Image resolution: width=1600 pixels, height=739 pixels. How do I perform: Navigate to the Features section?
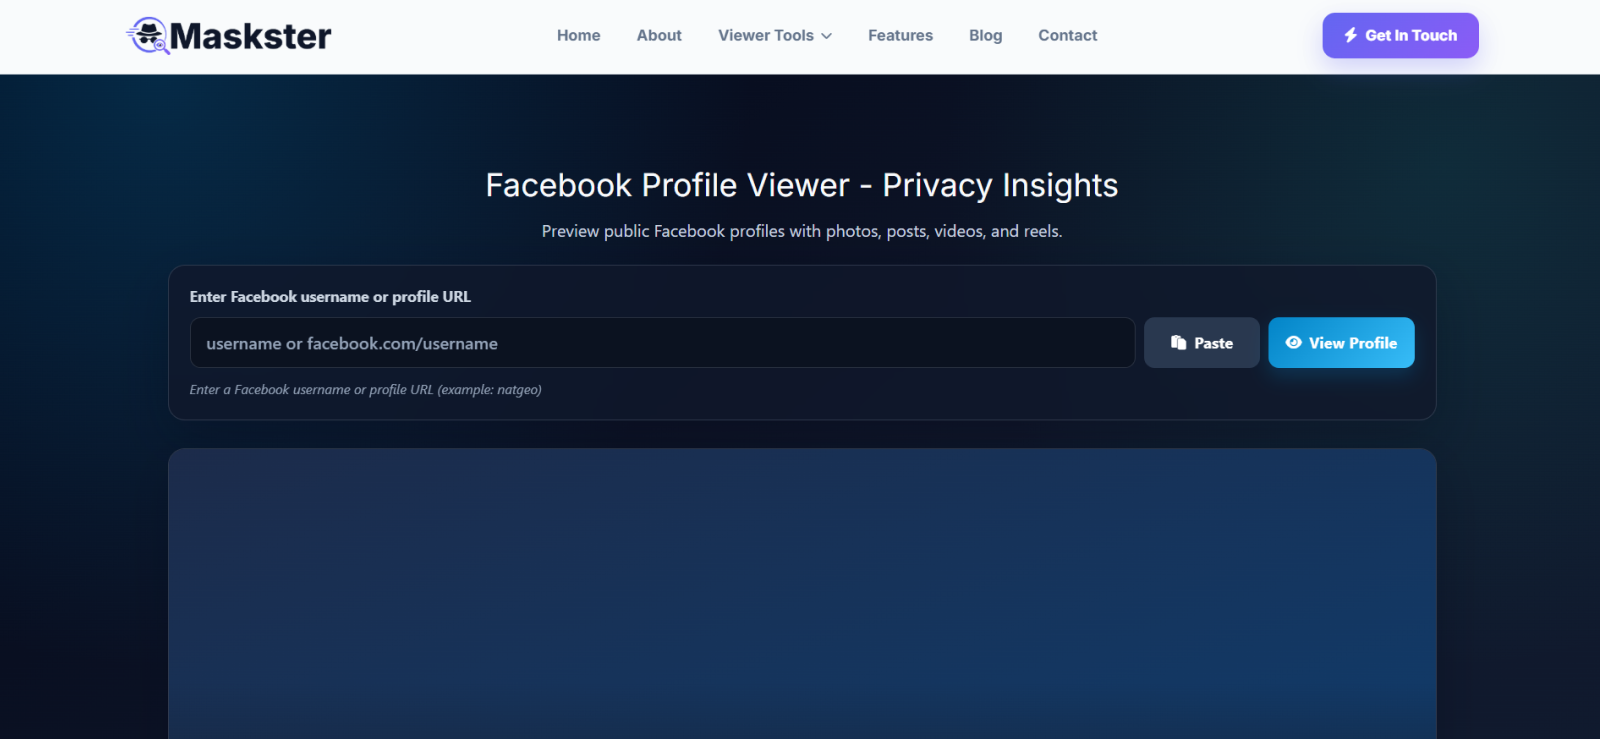900,35
